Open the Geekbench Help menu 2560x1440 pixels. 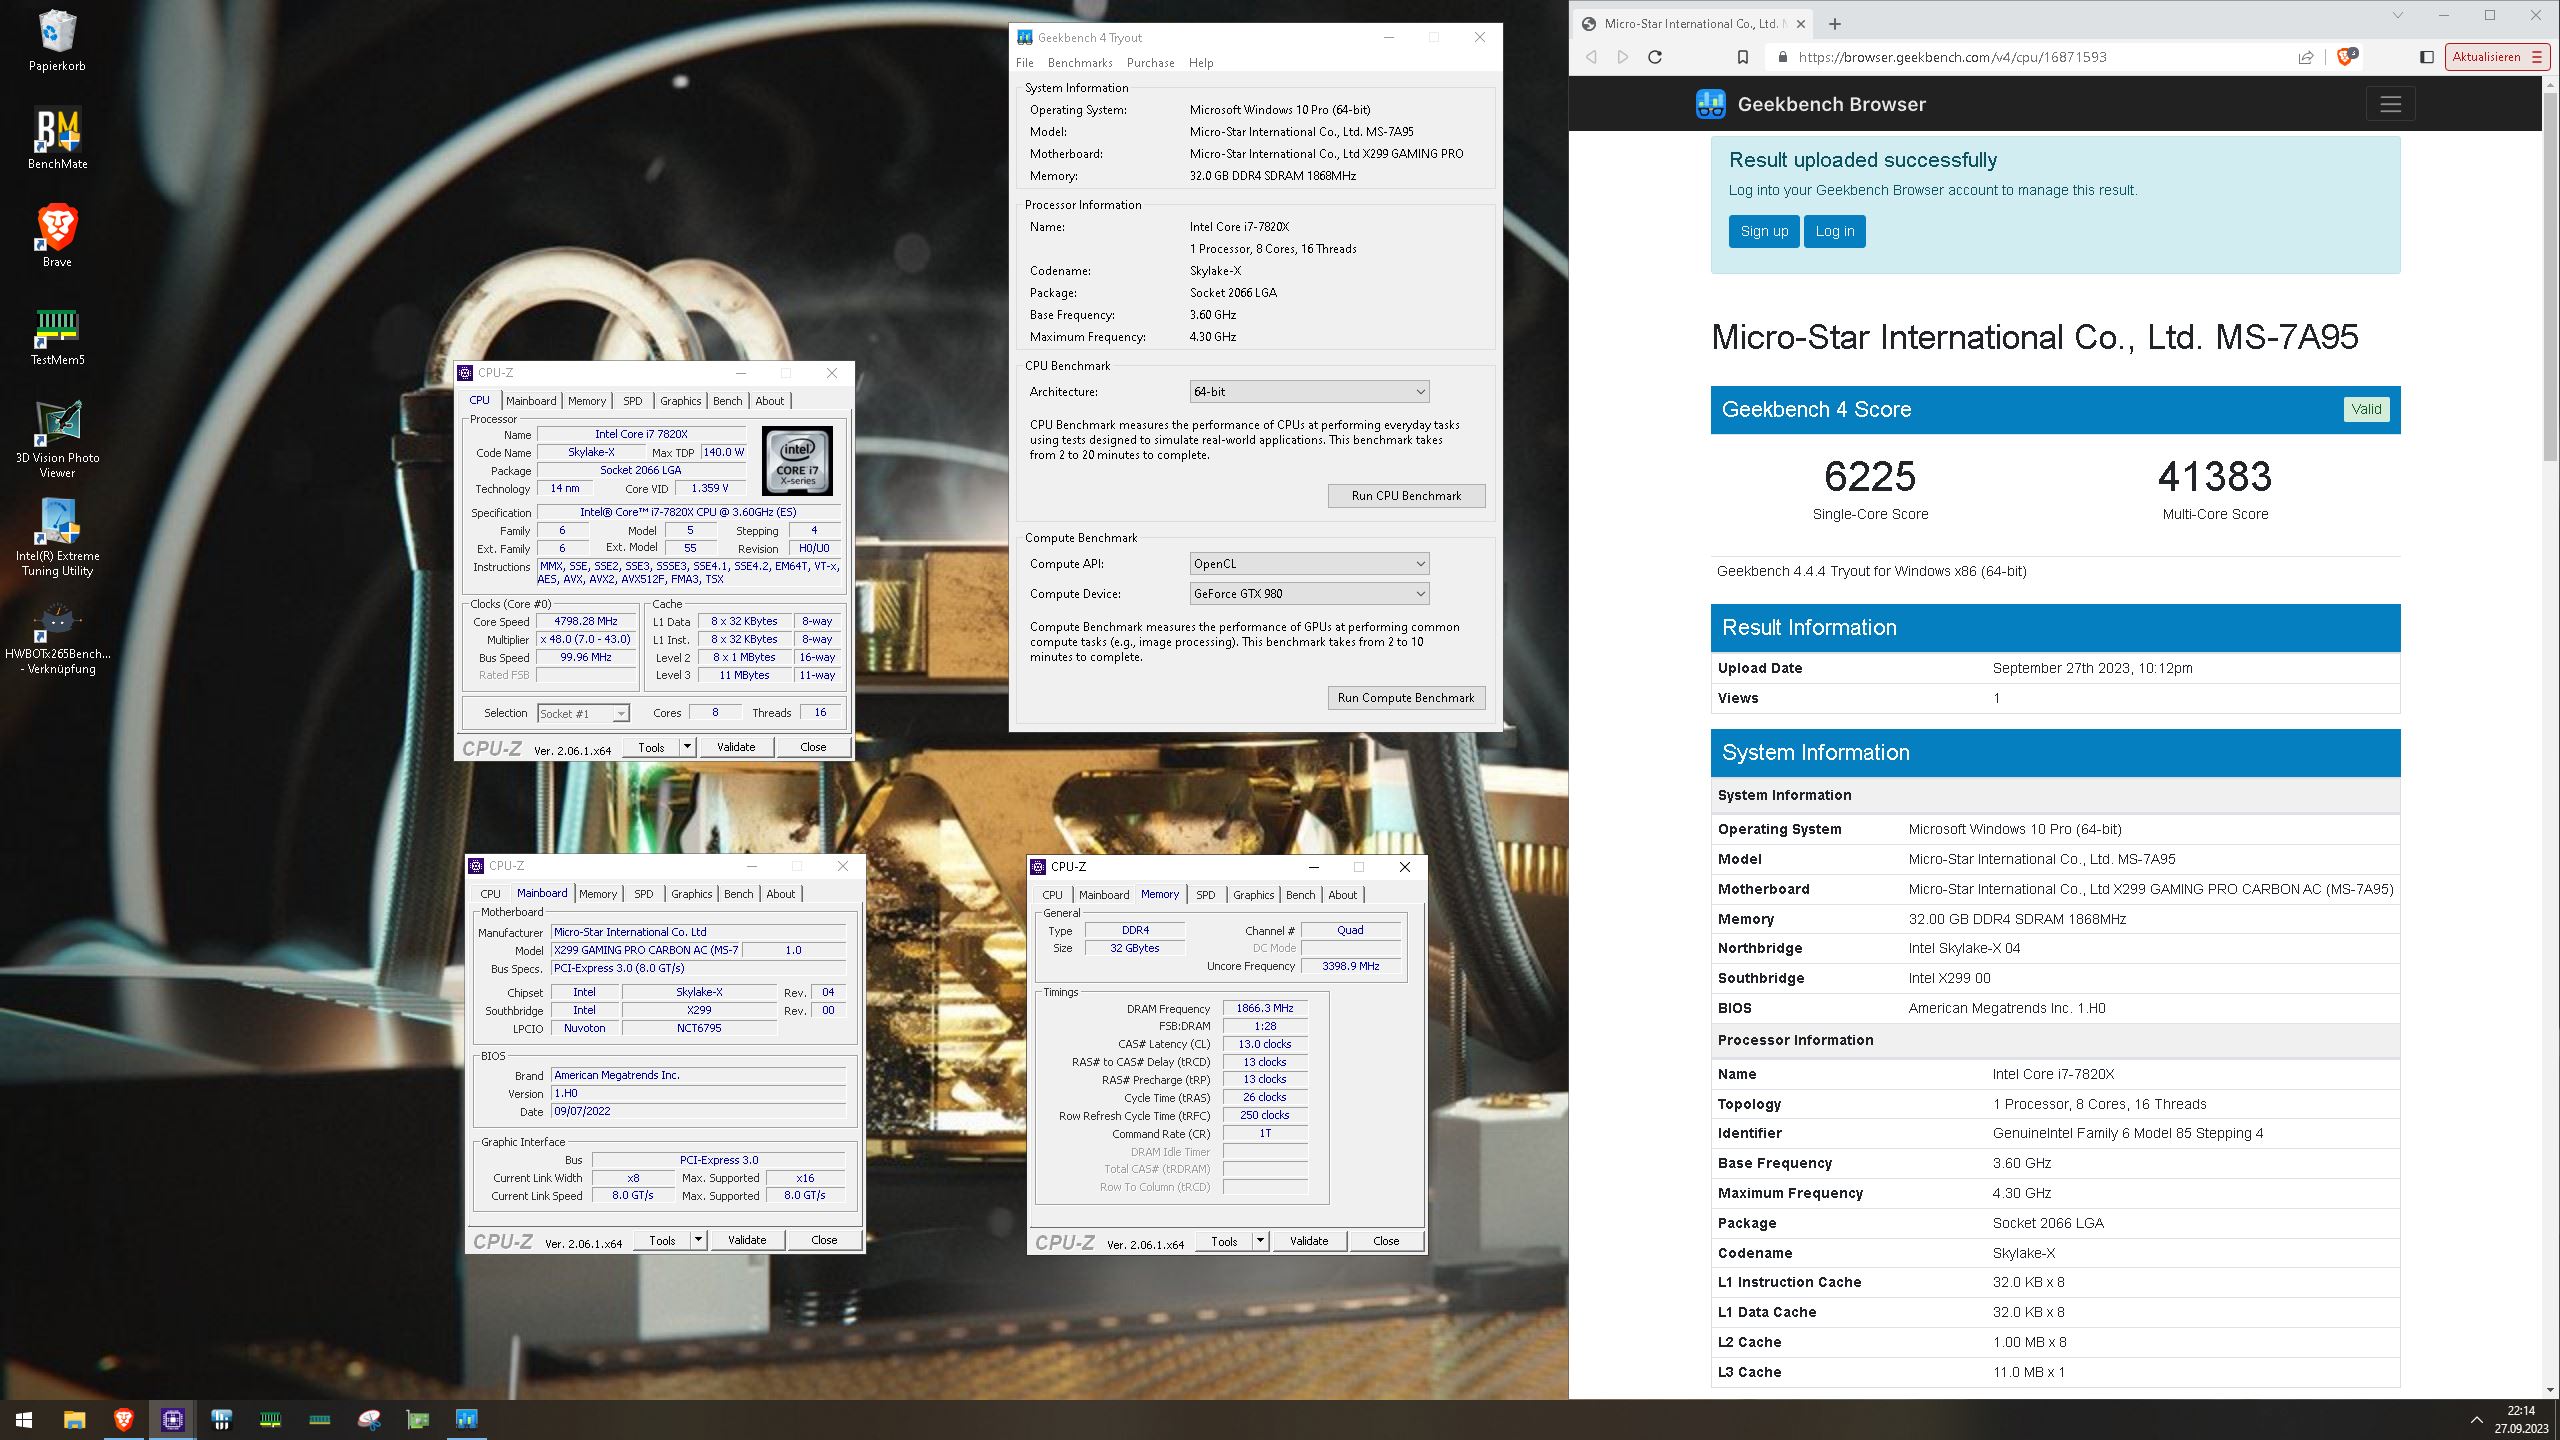pos(1200,63)
